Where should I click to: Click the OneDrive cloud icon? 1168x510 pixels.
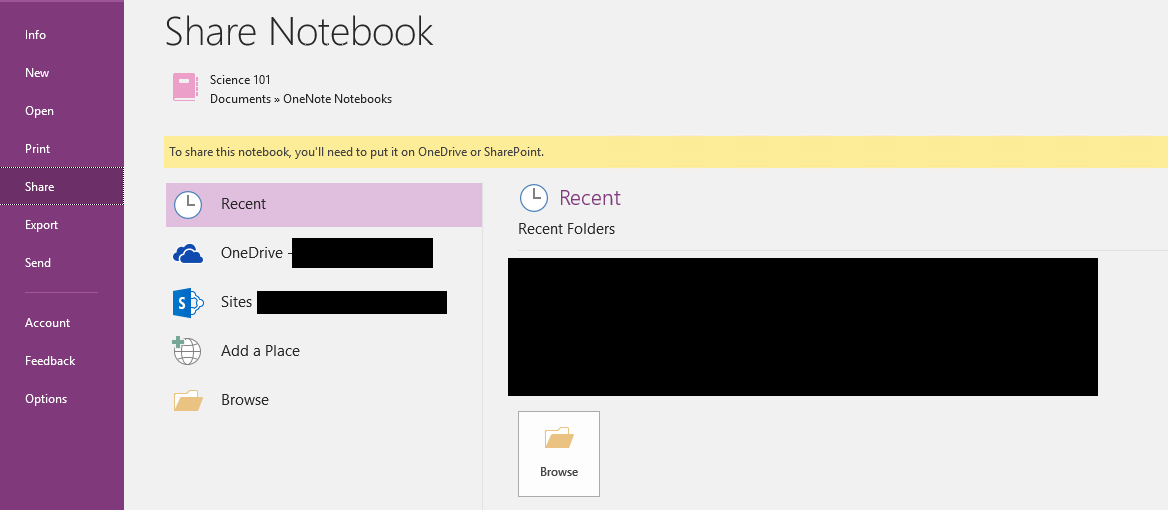click(x=188, y=254)
